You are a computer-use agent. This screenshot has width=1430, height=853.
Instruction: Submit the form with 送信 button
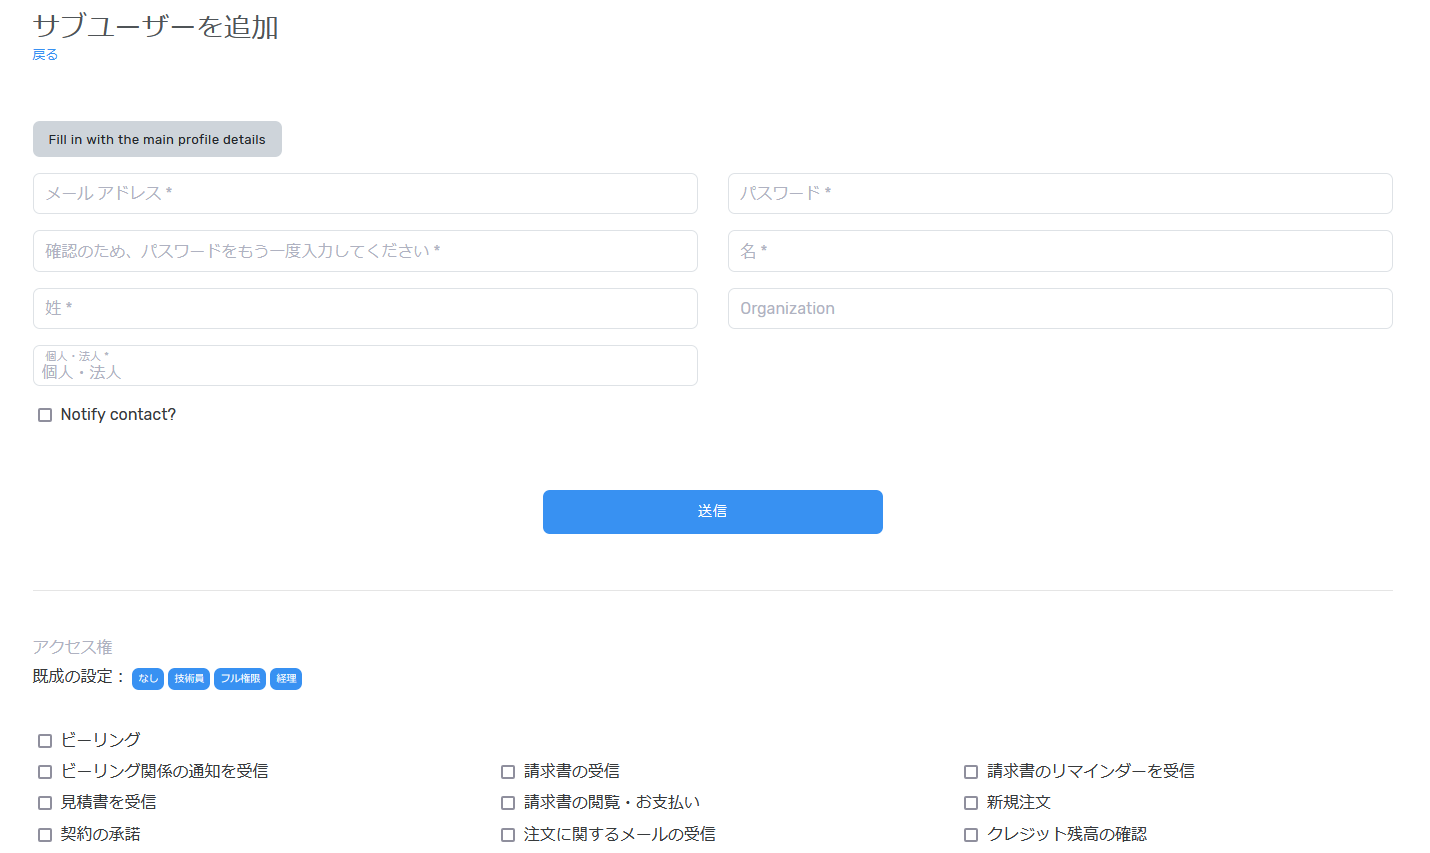tap(712, 512)
